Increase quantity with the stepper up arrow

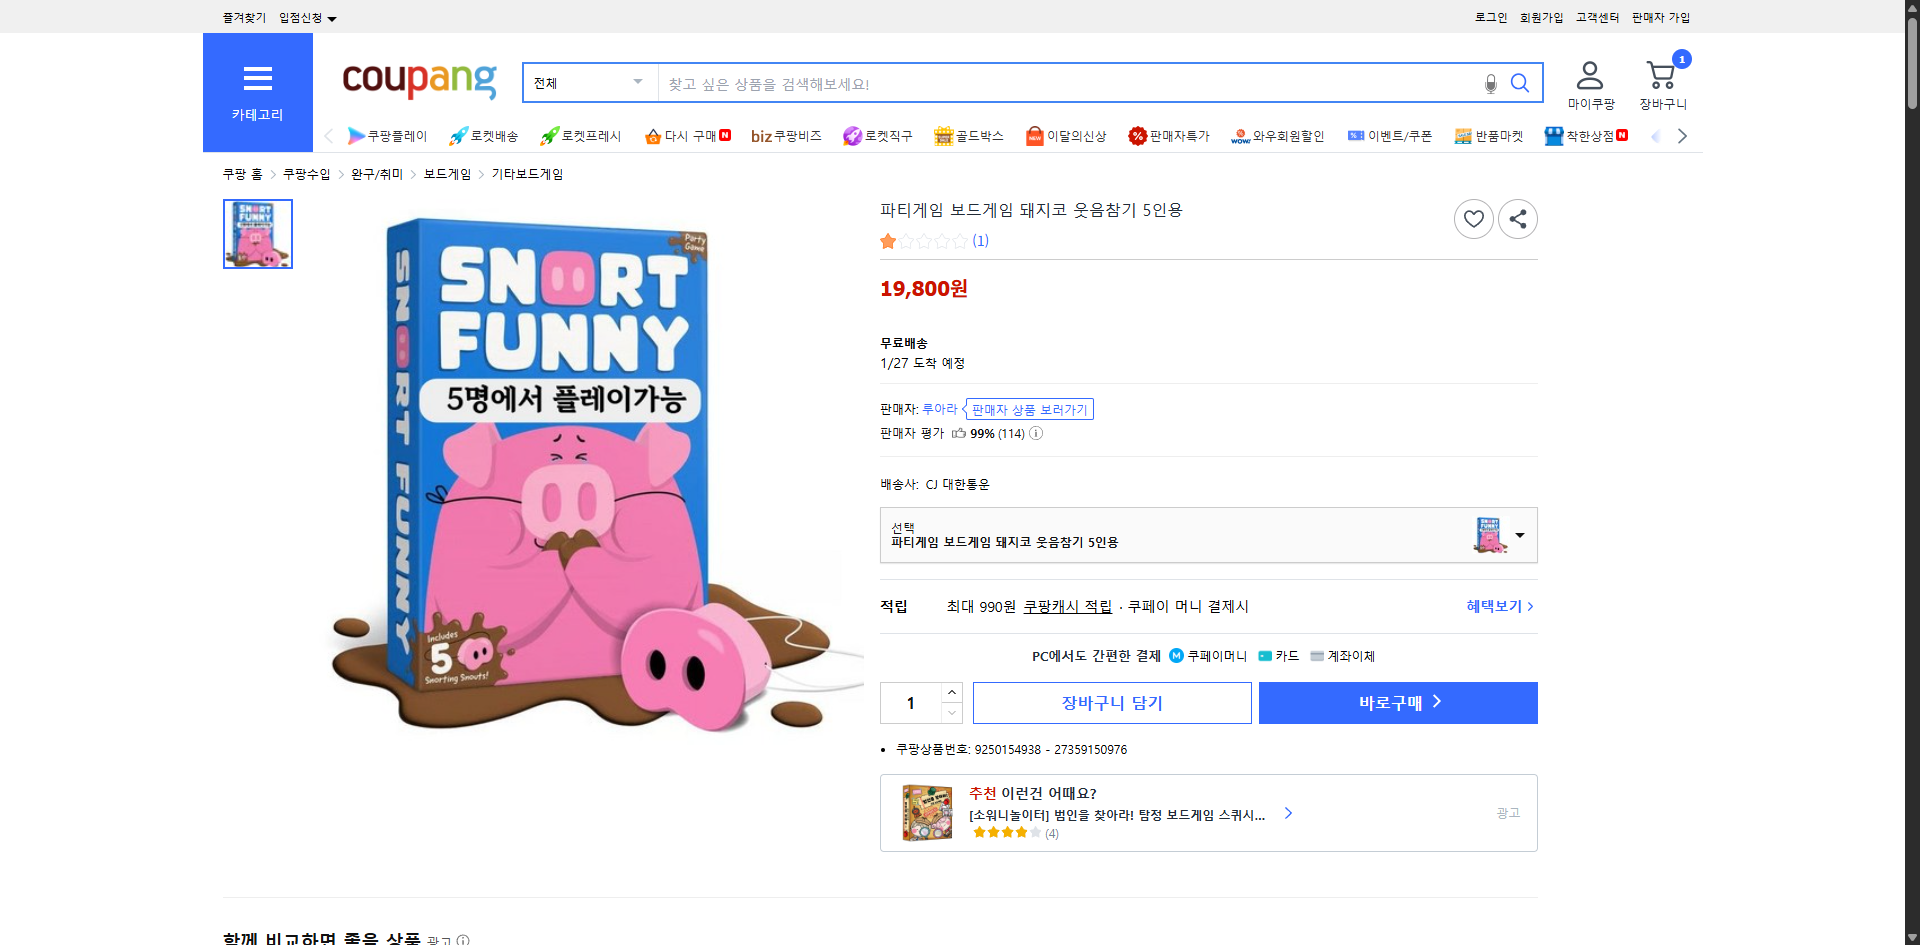[951, 692]
